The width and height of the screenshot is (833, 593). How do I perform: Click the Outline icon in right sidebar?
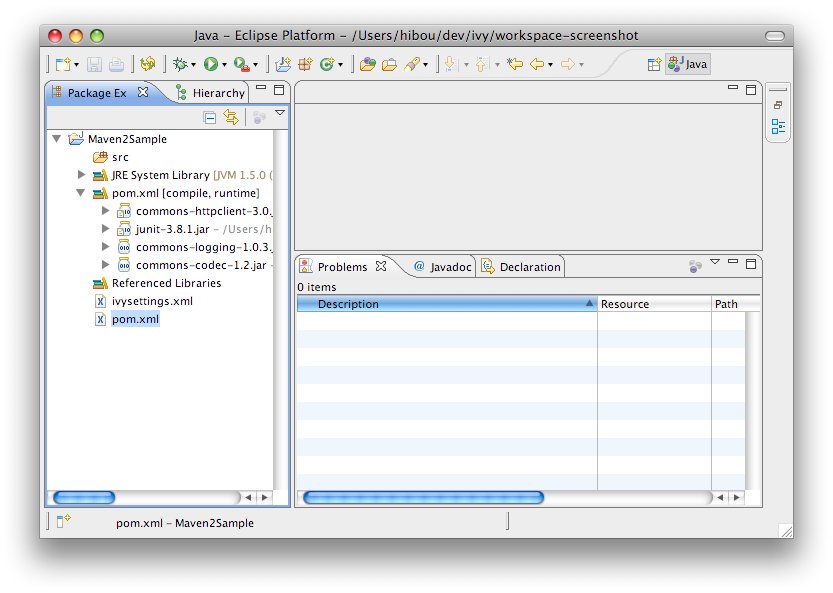tap(778, 127)
